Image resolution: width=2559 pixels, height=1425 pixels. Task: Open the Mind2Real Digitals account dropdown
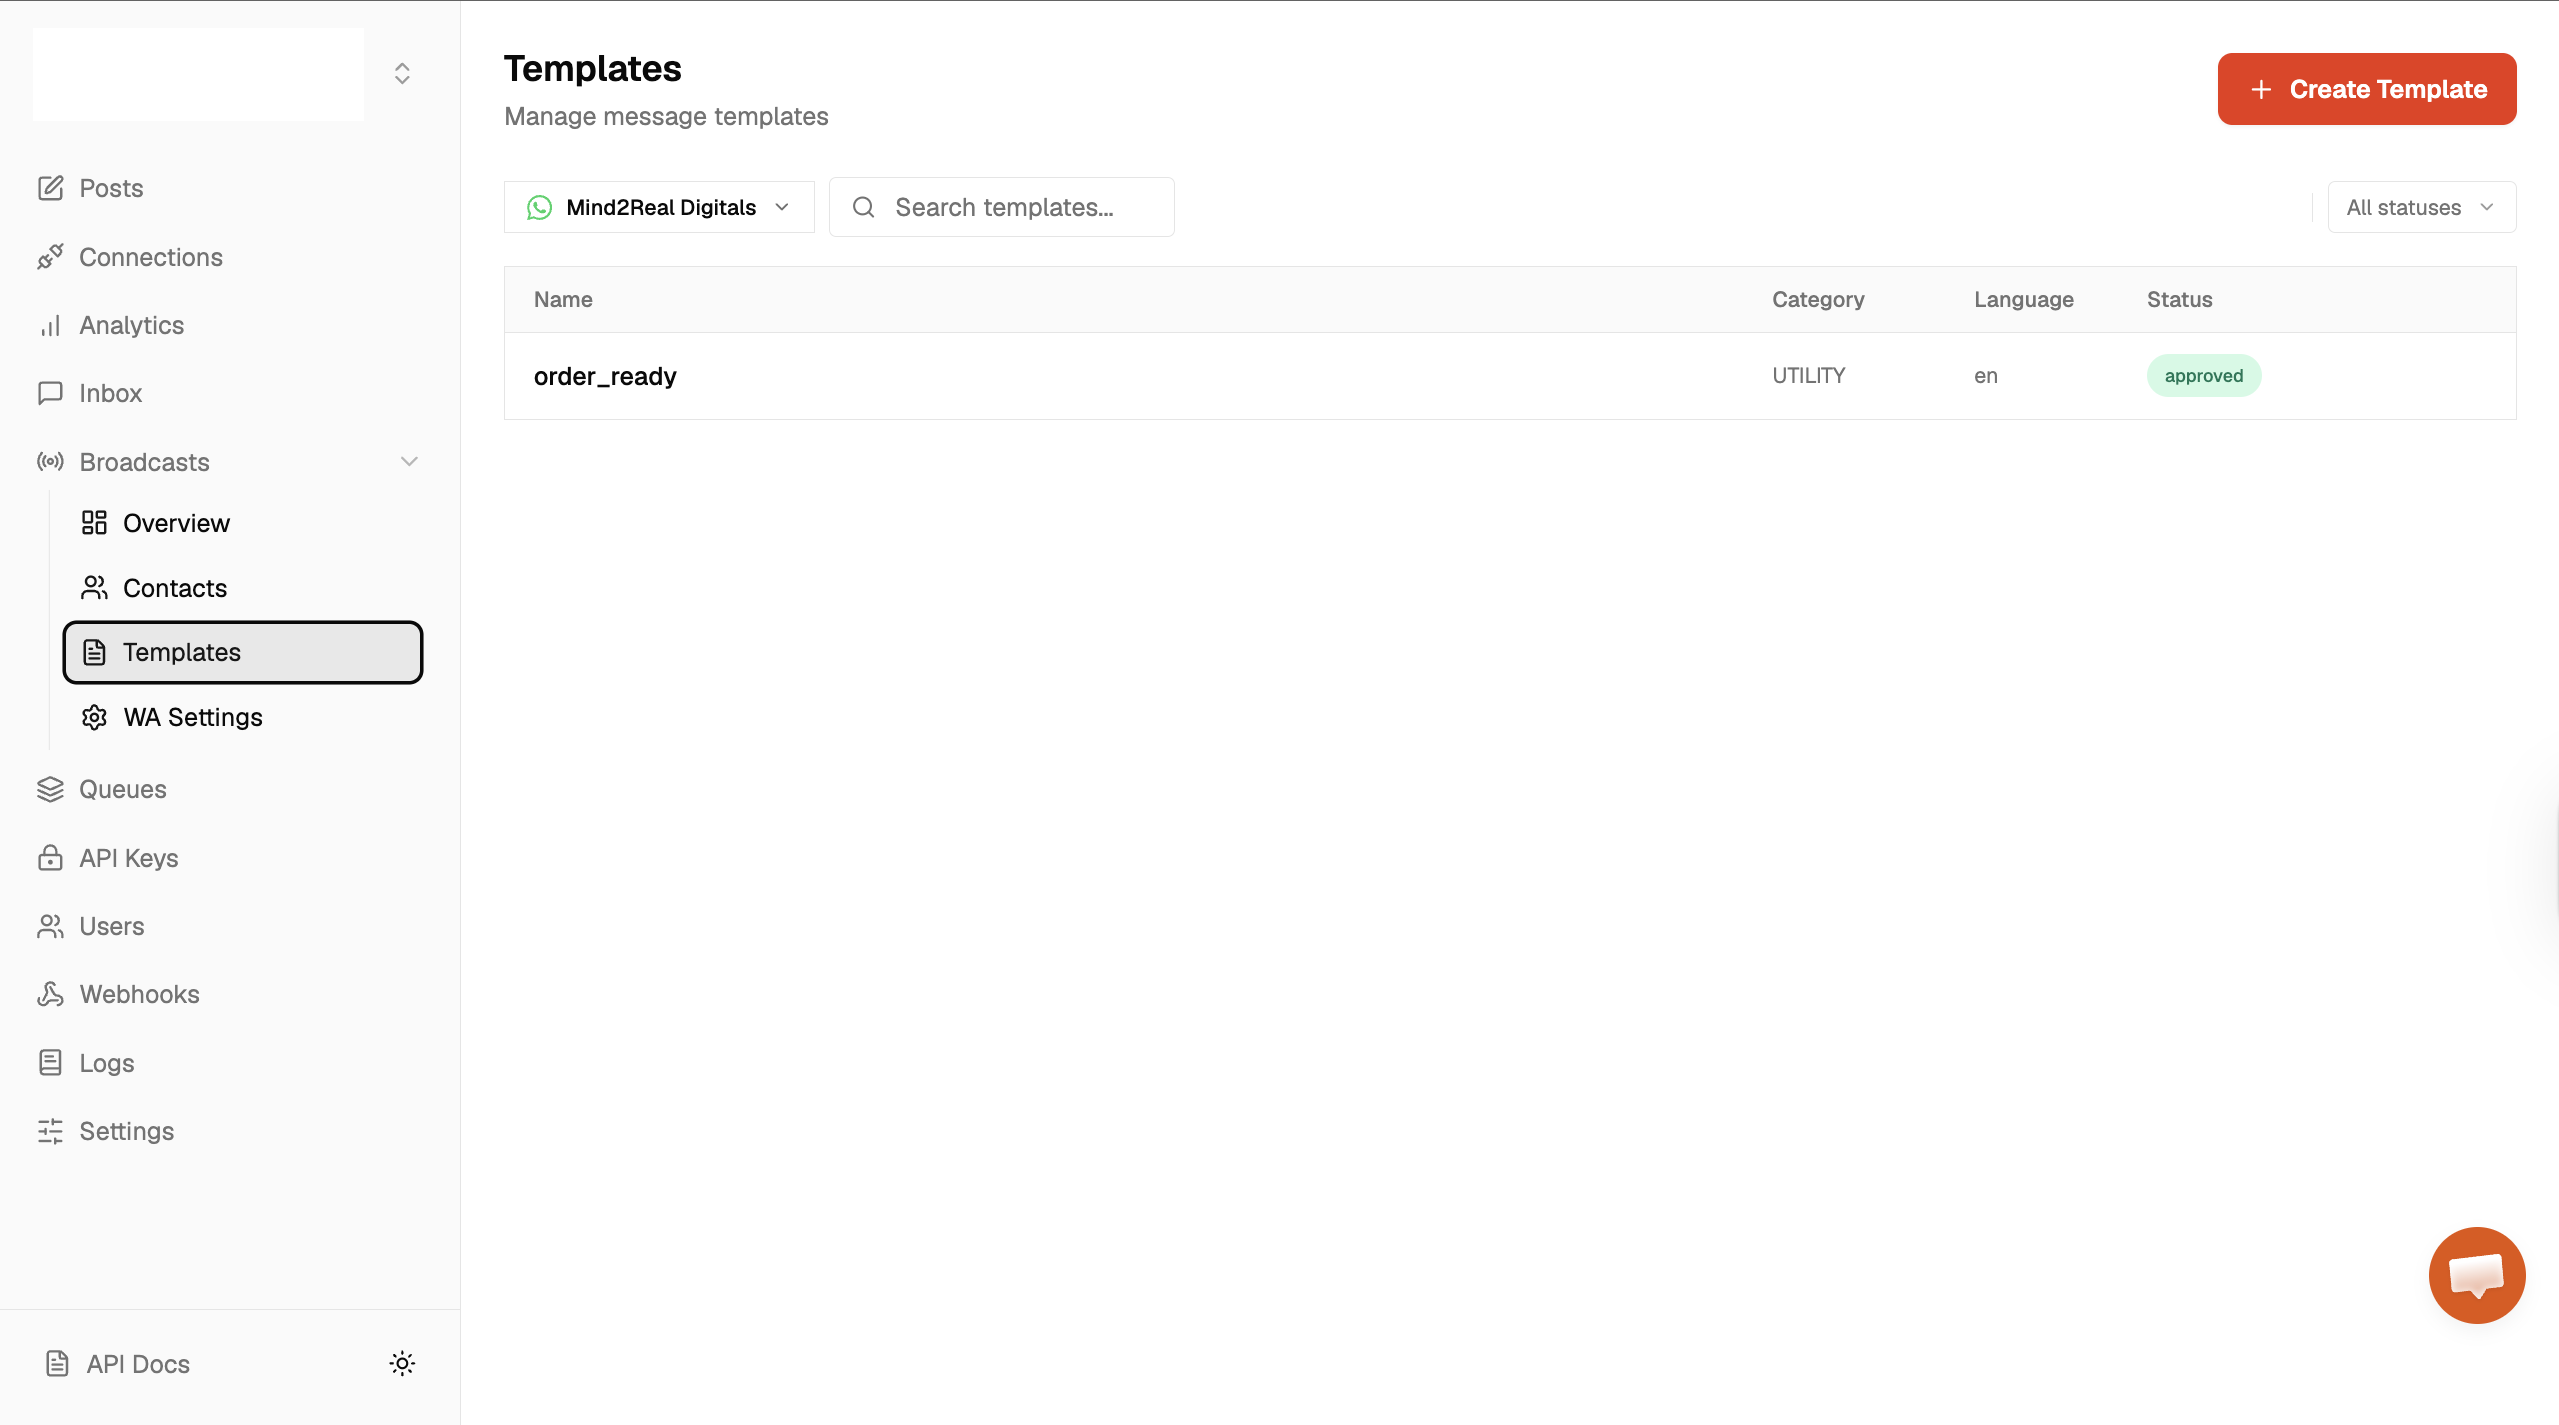(659, 207)
